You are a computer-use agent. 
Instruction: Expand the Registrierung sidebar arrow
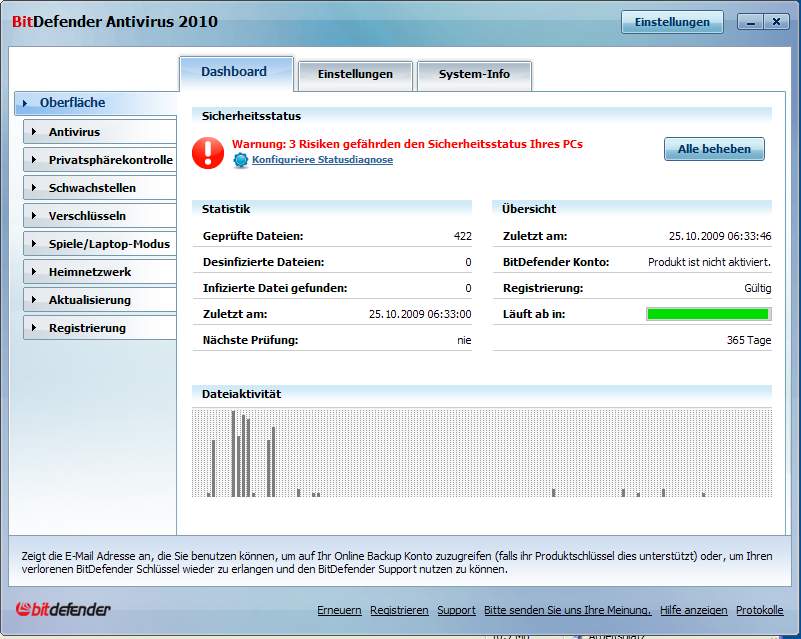34,328
